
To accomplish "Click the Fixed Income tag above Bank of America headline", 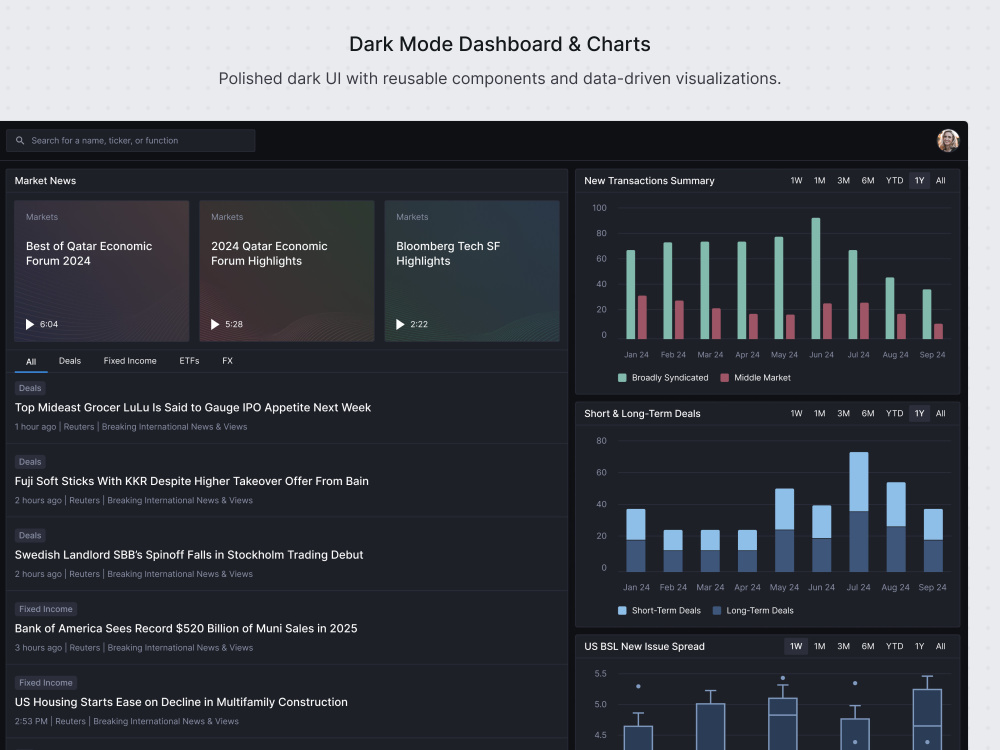I will point(46,609).
